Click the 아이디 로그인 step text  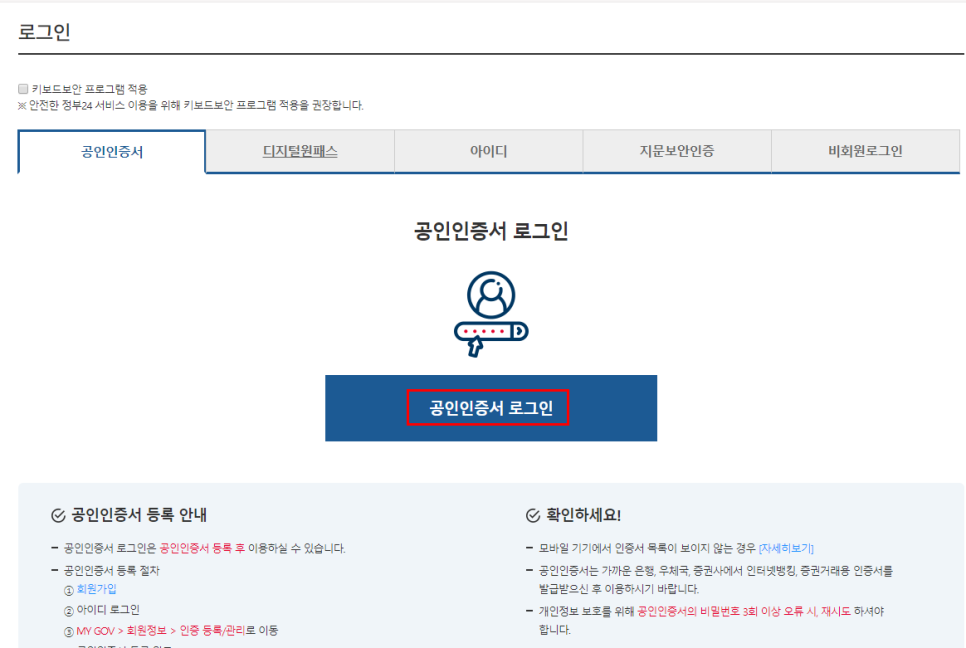pyautogui.click(x=108, y=609)
